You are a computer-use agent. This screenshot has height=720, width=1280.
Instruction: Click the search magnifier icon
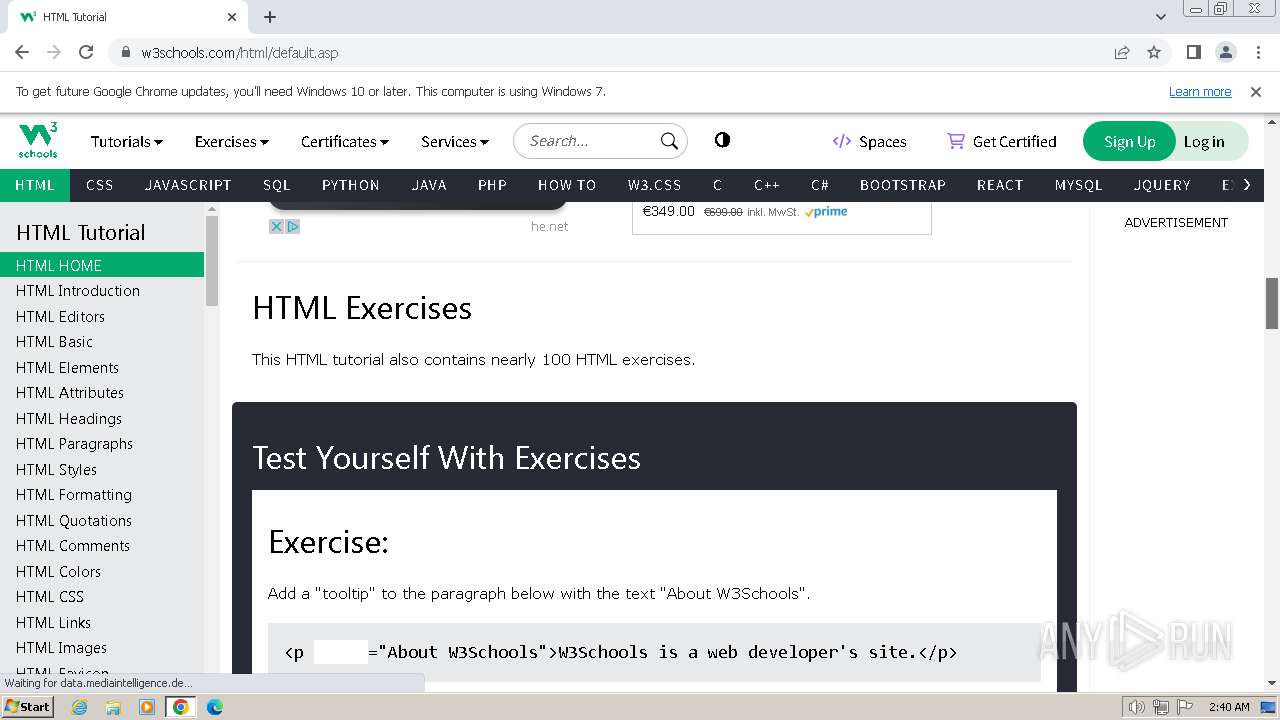(669, 141)
